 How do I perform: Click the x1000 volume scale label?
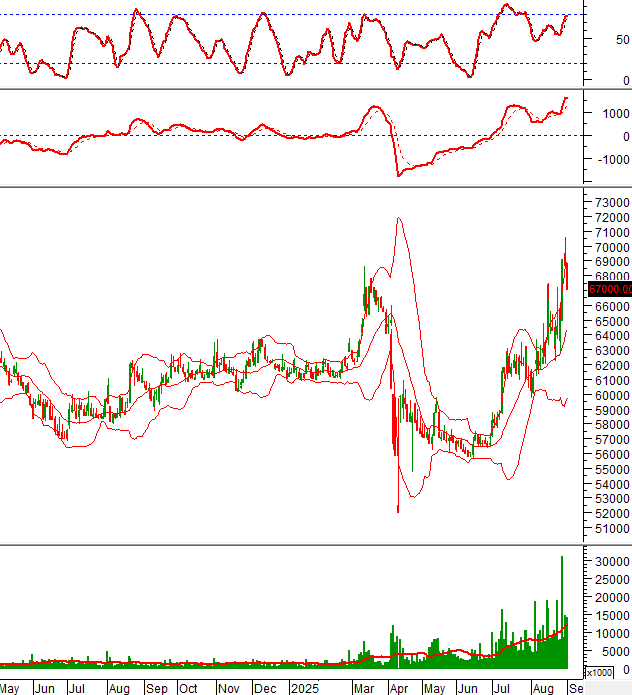(600, 672)
